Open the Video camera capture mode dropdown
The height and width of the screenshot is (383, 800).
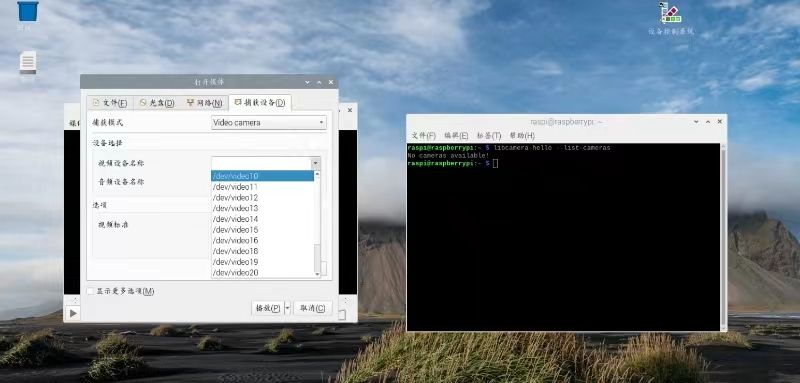(x=269, y=122)
